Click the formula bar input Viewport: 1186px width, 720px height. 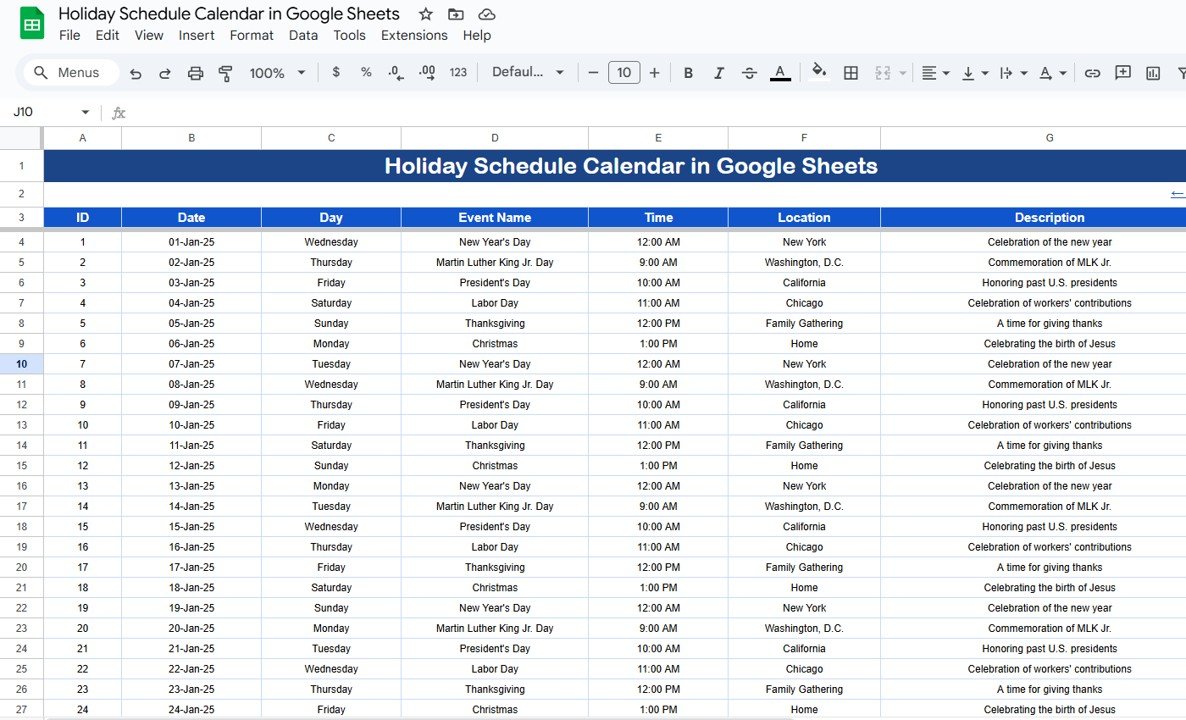pyautogui.click(x=657, y=112)
